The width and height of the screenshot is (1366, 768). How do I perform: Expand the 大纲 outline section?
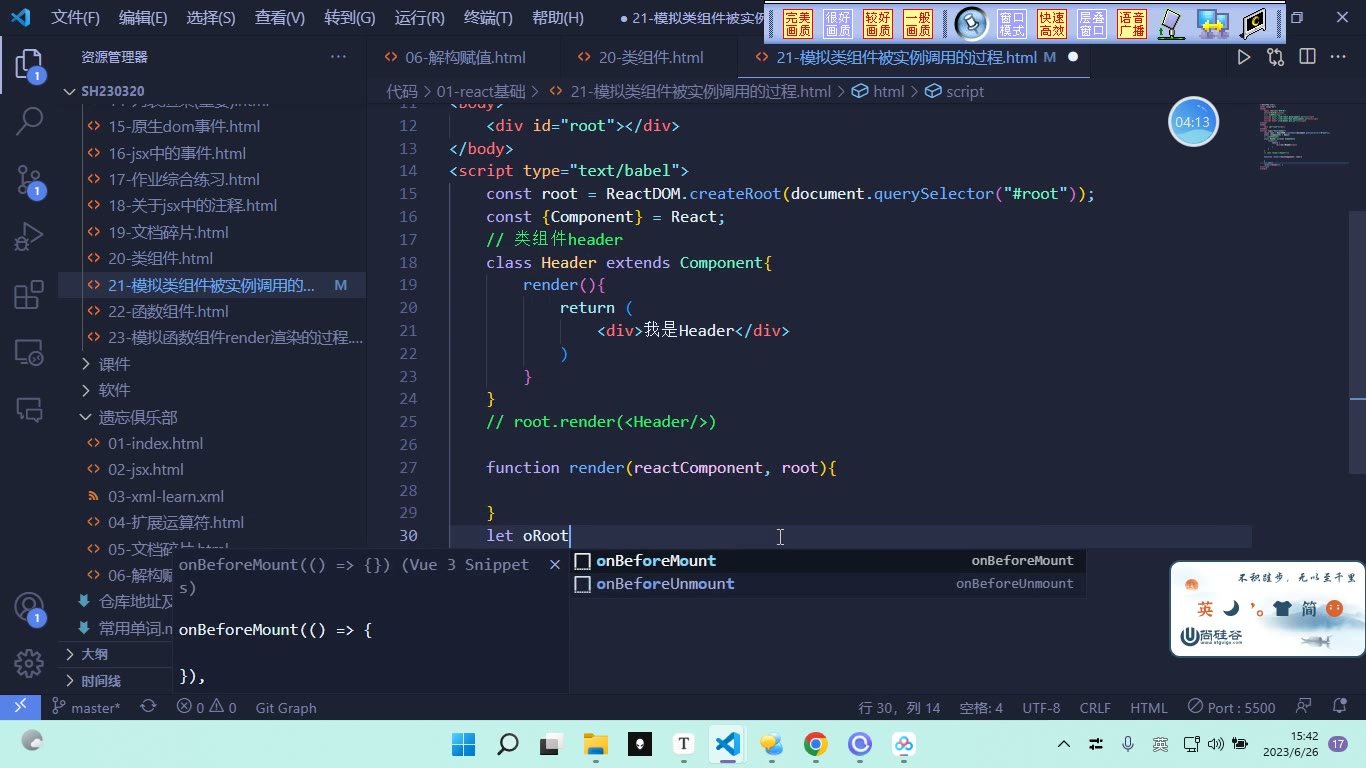coord(94,654)
